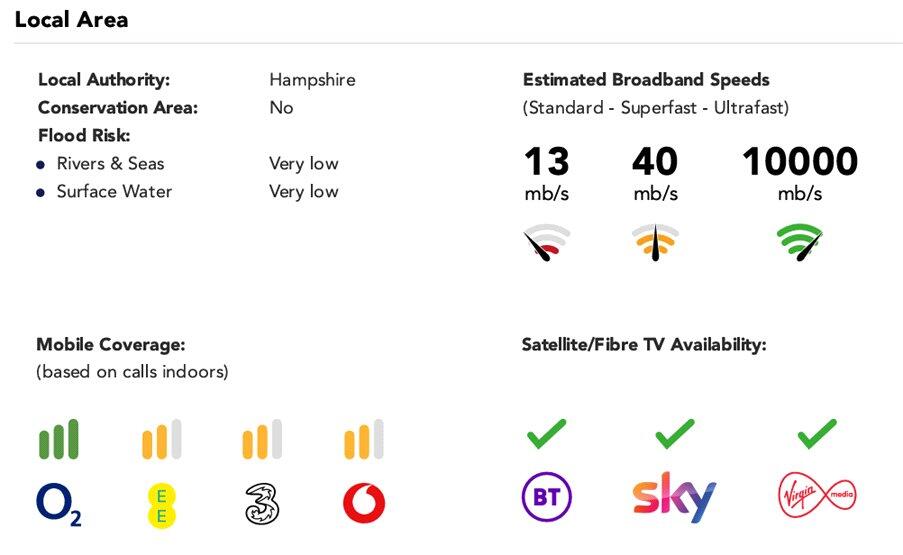
Task: Click the Virgin Media logo
Action: click(x=817, y=496)
